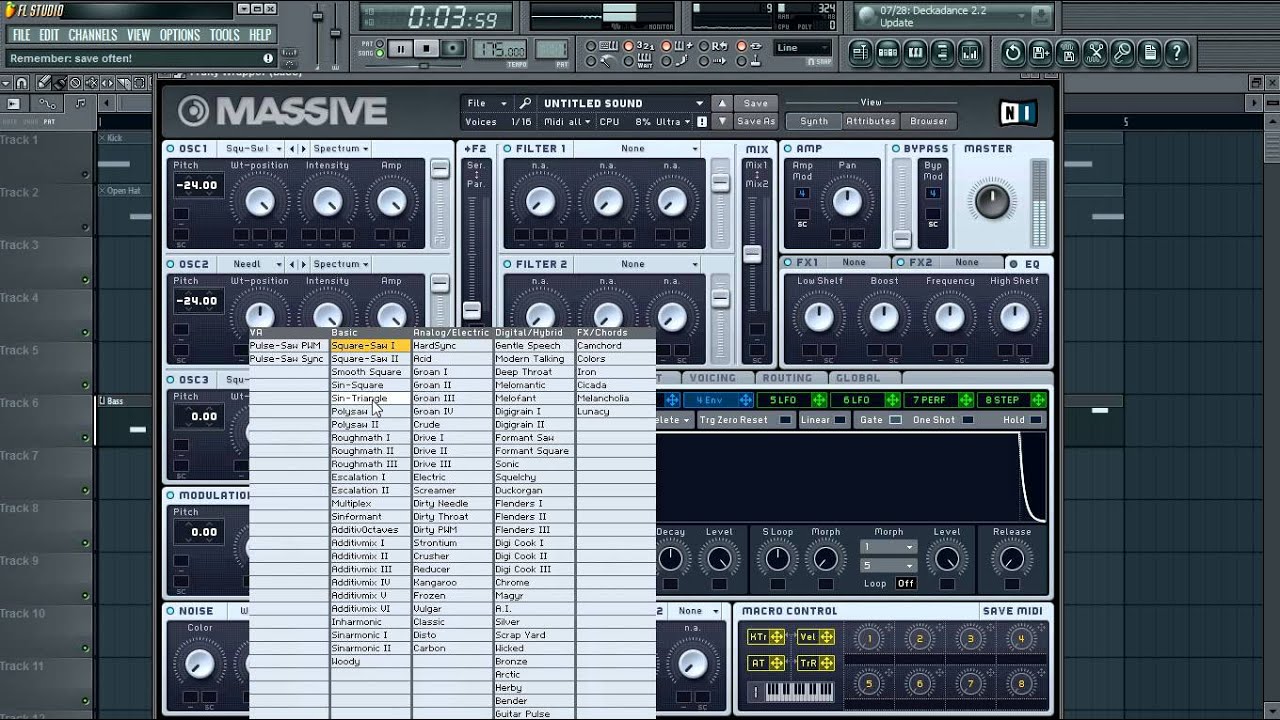This screenshot has height=720, width=1280.
Task: Click the exclamation panic icon next to Ultra
Action: click(702, 122)
